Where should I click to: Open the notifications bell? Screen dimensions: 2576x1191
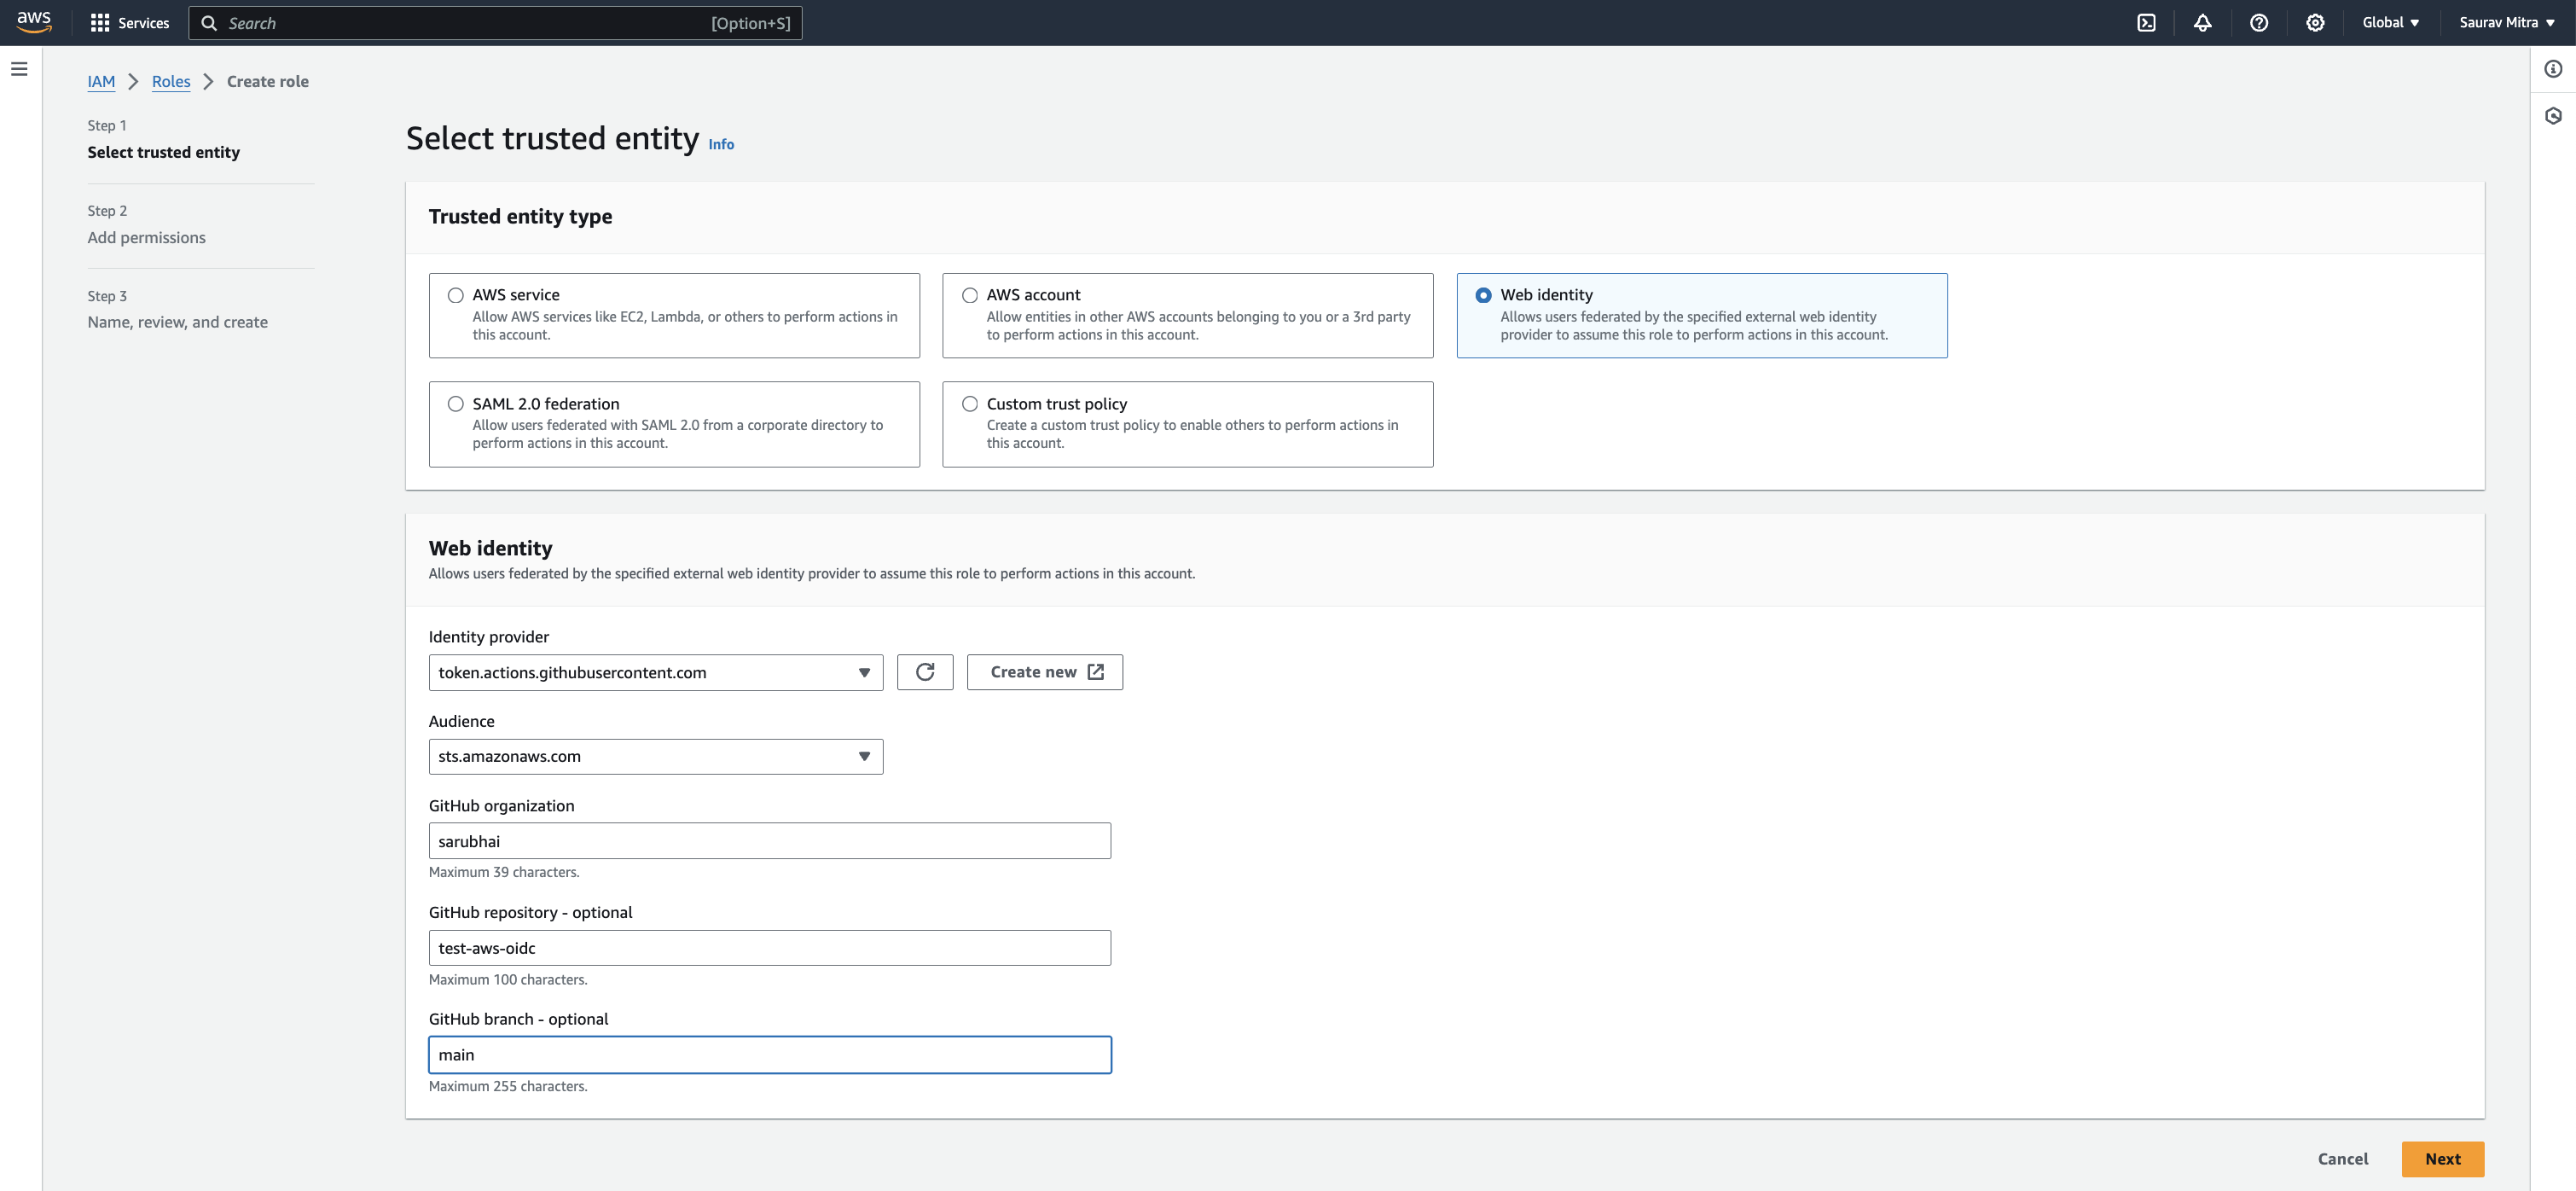coord(2202,23)
